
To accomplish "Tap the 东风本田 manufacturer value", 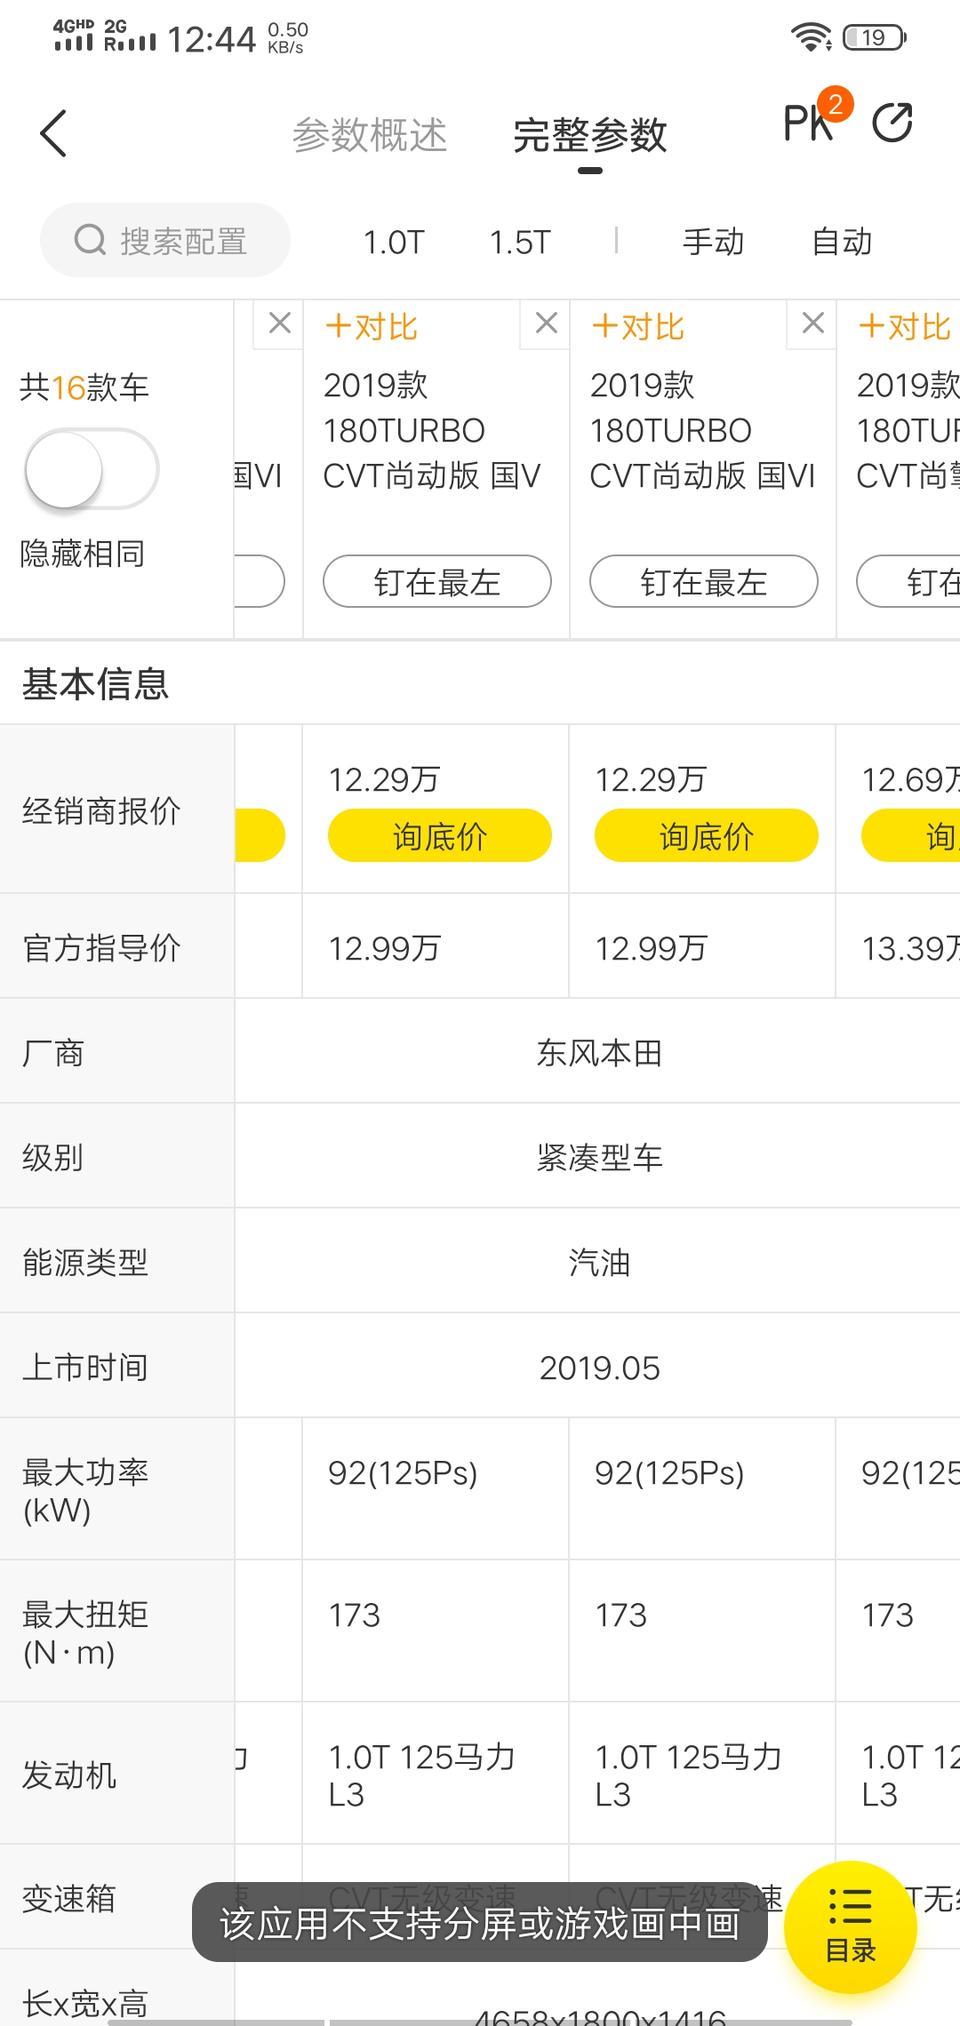I will click(x=599, y=1053).
